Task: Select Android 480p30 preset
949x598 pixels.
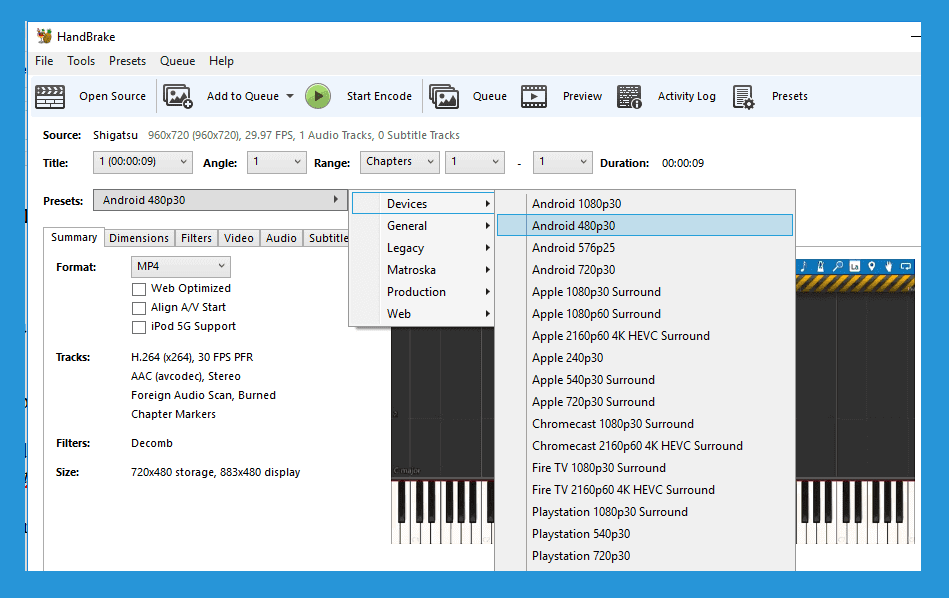Action: coord(645,226)
